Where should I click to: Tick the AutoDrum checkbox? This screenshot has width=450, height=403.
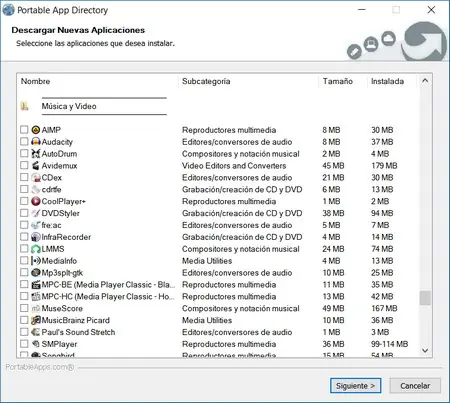(x=24, y=153)
